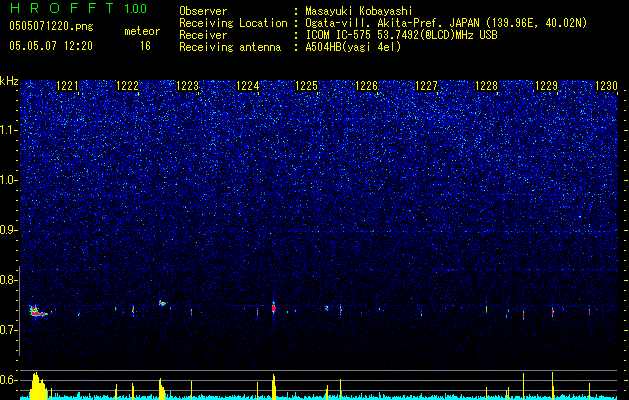The height and width of the screenshot is (400, 629).
Task: Click the 1223 time marker
Action: [x=187, y=85]
